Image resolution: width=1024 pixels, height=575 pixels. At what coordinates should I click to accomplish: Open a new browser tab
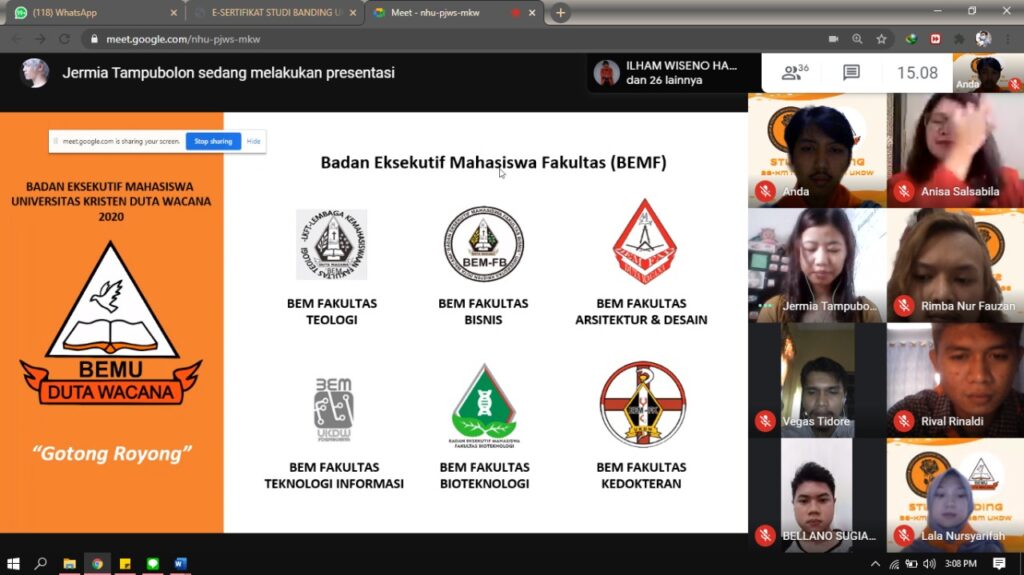[x=560, y=12]
